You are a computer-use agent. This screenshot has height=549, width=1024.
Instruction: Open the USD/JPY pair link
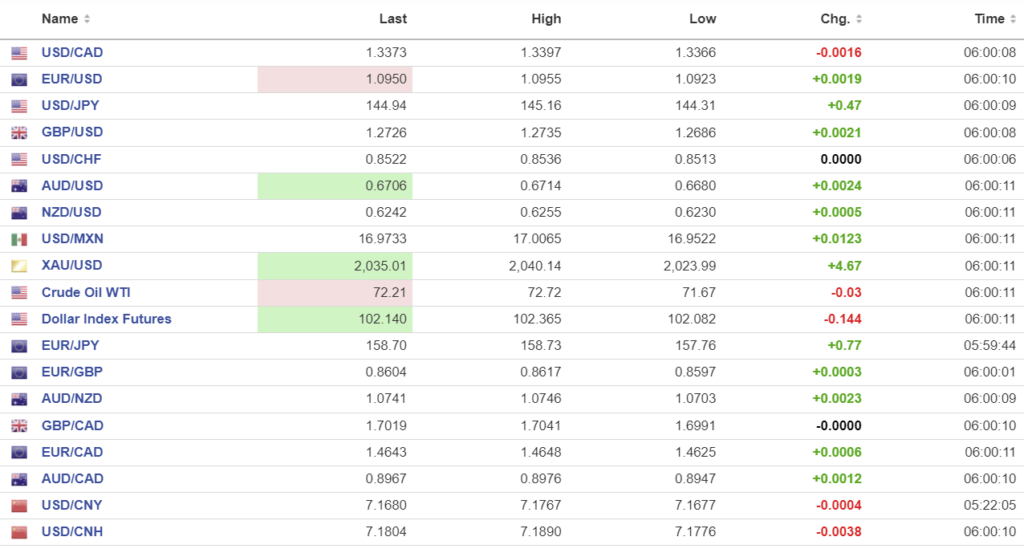coord(70,106)
